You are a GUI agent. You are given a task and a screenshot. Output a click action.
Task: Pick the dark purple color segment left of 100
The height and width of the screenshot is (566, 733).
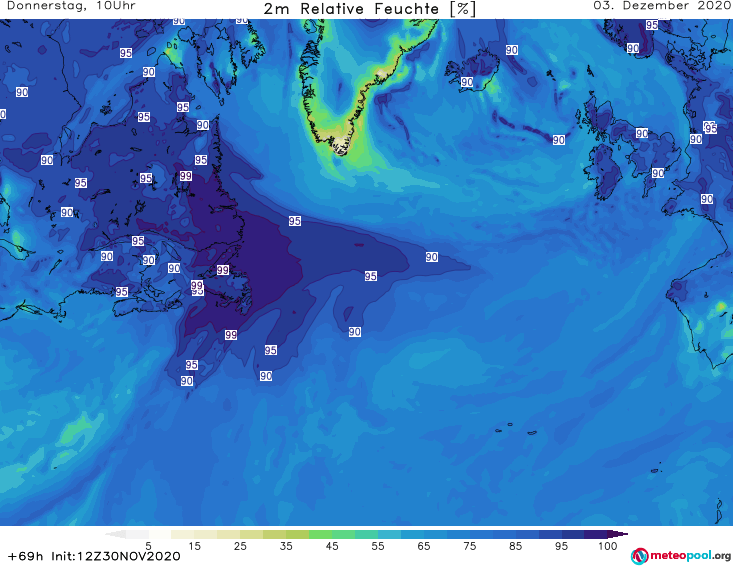click(x=596, y=534)
